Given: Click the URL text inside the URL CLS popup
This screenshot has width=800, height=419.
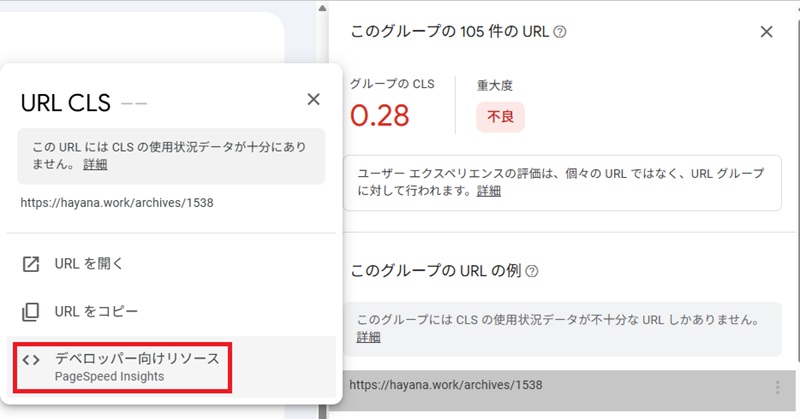Looking at the screenshot, I should click(x=117, y=203).
